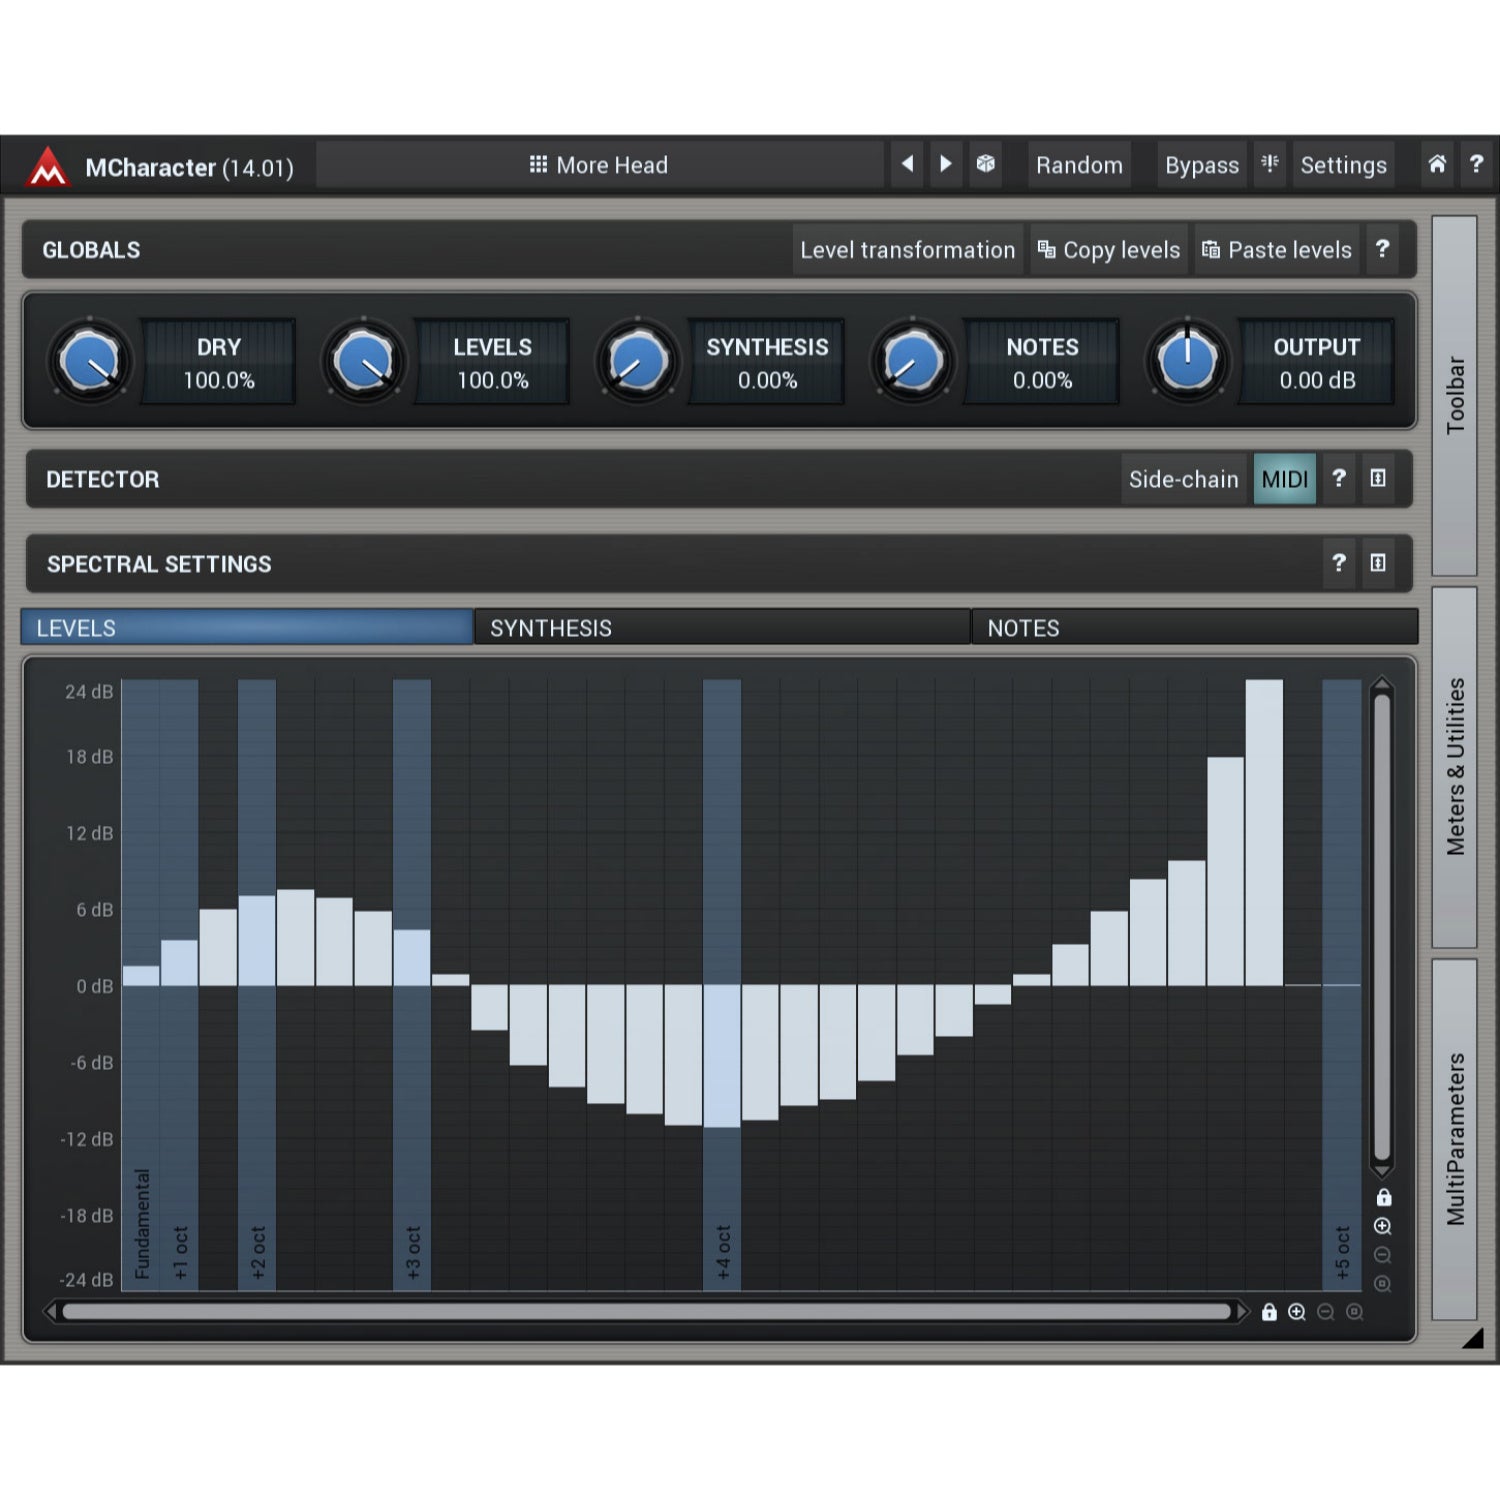Open the Spectral Settings help icon
Image resolution: width=1500 pixels, height=1500 pixels.
tap(1339, 563)
